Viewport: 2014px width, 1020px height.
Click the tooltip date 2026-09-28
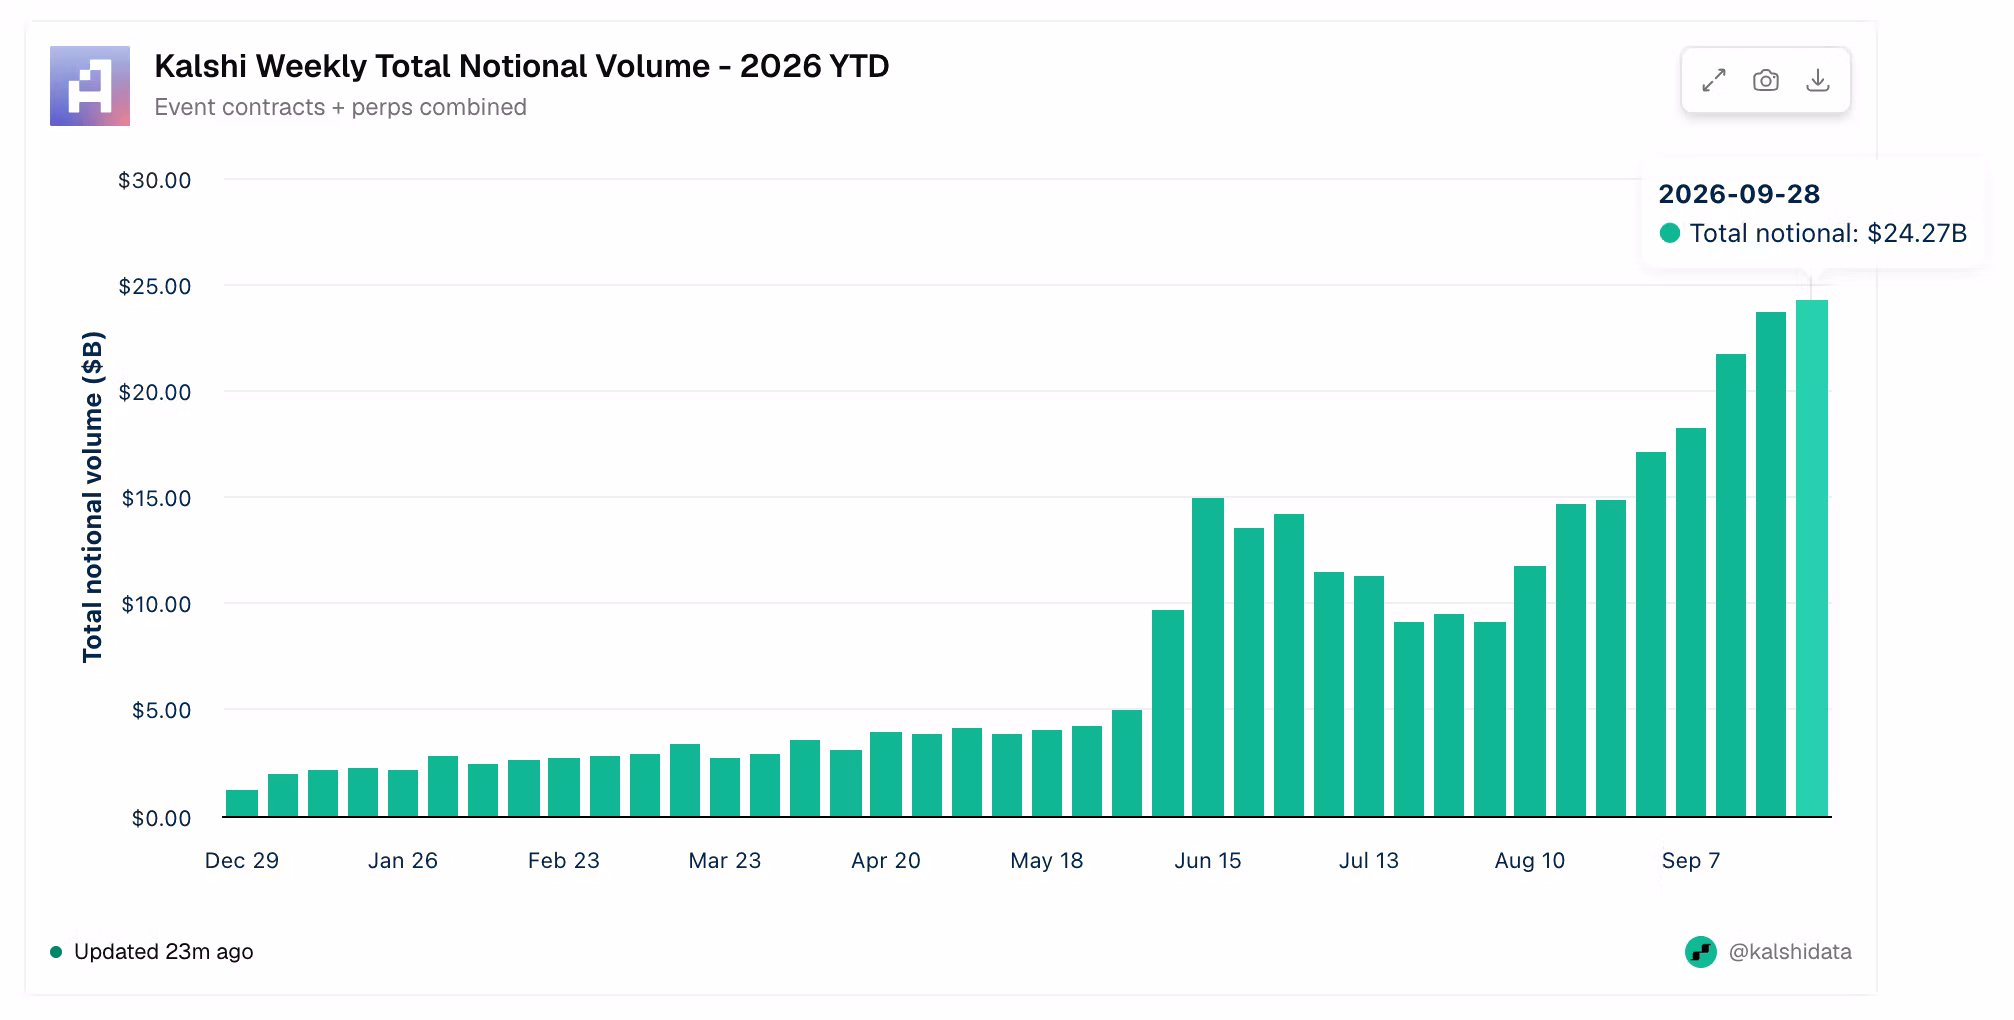(x=1739, y=194)
